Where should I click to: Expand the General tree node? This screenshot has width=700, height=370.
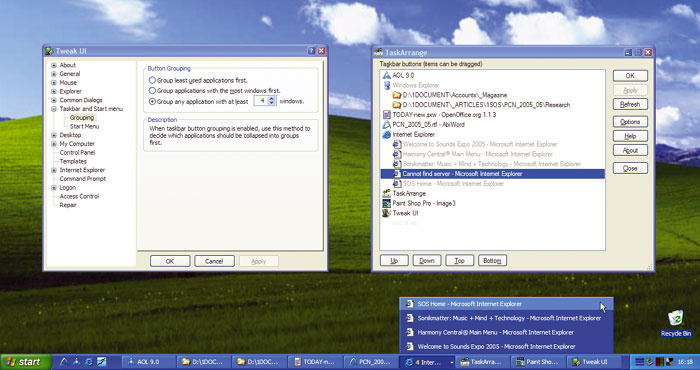pyautogui.click(x=54, y=74)
